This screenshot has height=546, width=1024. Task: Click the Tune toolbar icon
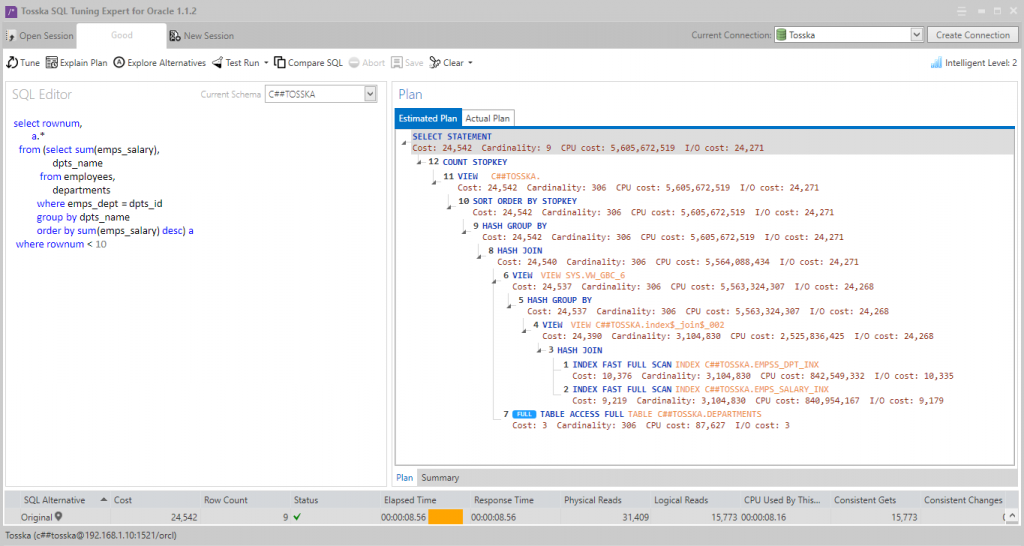[x=12, y=63]
